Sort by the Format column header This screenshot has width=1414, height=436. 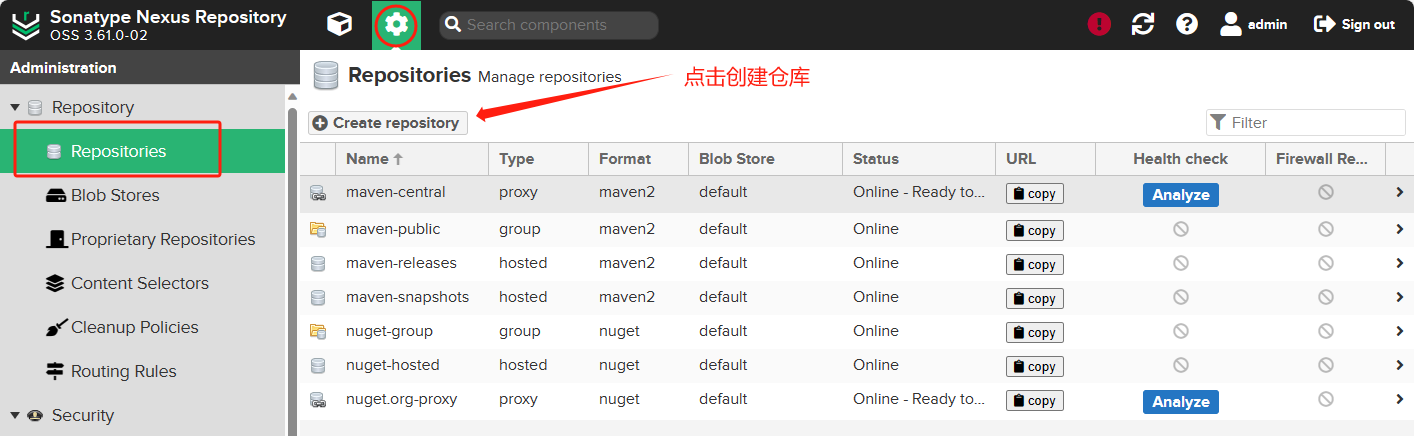(x=638, y=159)
